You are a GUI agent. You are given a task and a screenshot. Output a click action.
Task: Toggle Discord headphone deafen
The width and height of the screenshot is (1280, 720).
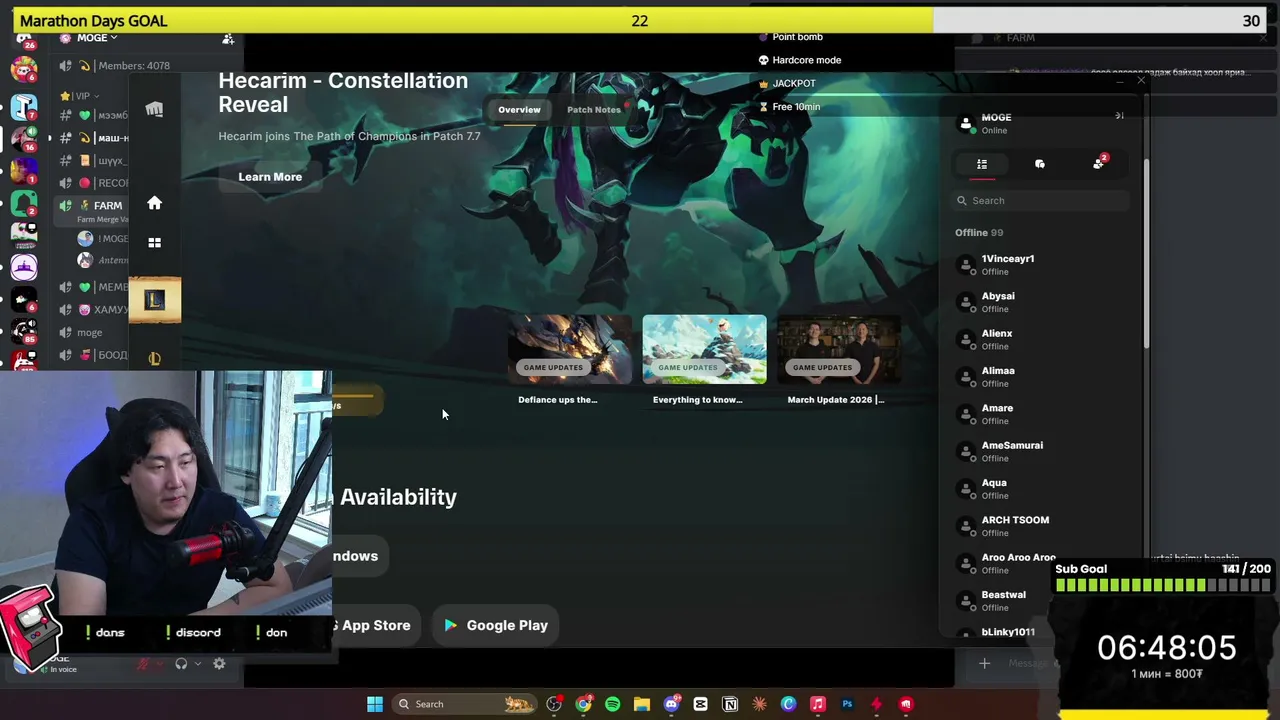181,664
